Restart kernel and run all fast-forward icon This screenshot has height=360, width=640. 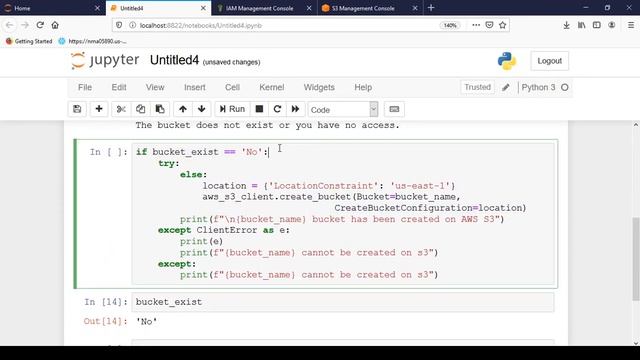coord(296,109)
